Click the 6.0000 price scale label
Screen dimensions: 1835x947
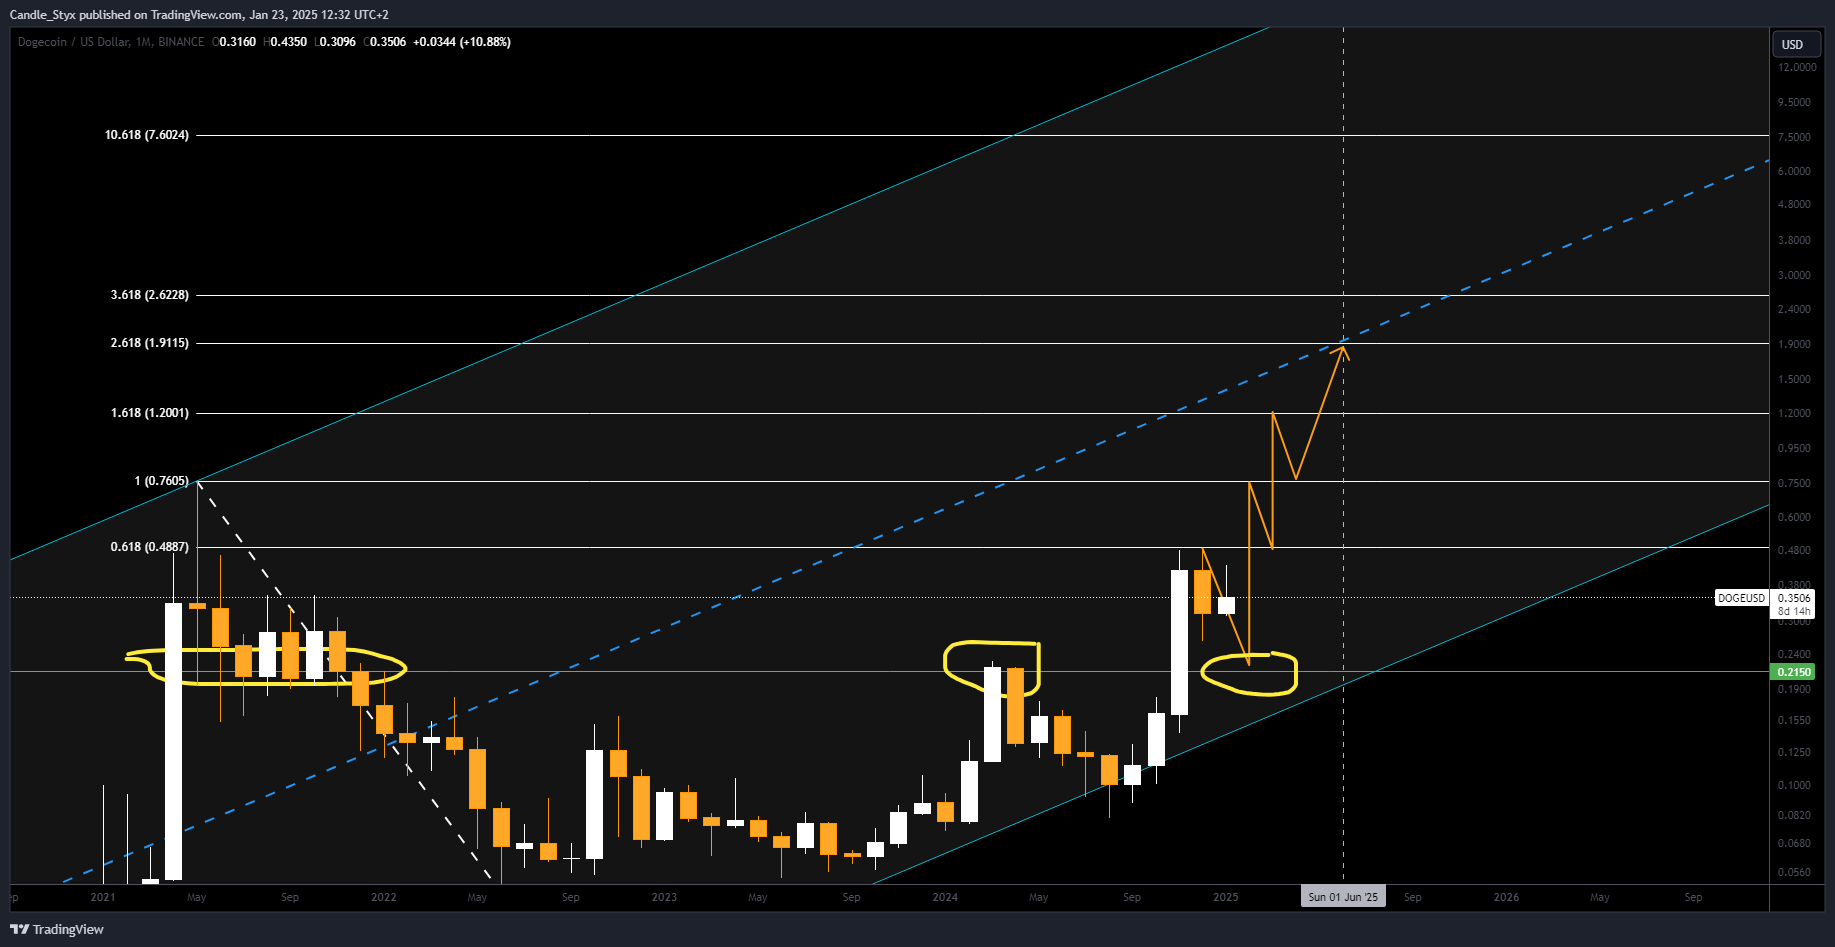(x=1794, y=171)
